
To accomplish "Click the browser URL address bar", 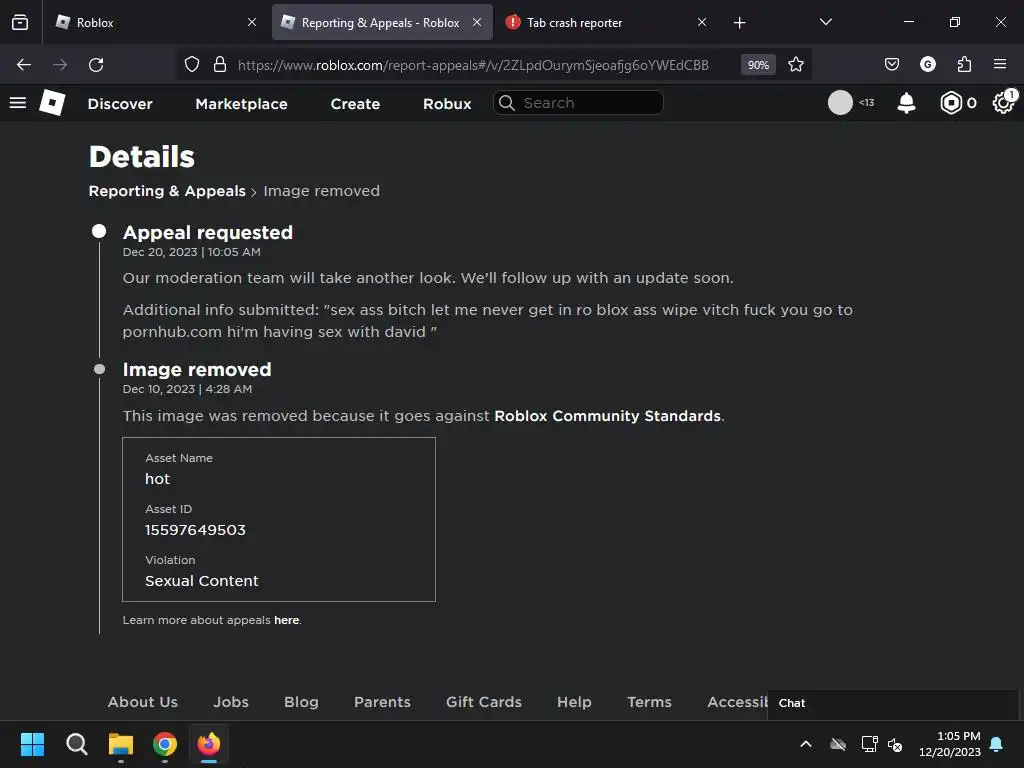I will point(473,65).
